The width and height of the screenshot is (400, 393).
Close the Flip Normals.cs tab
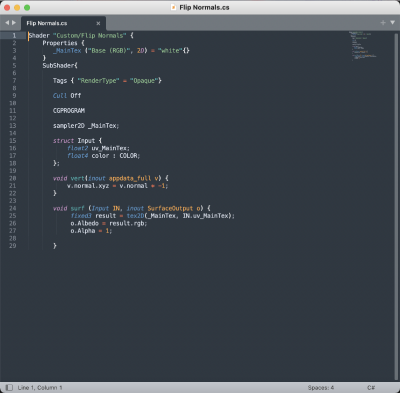pos(98,23)
